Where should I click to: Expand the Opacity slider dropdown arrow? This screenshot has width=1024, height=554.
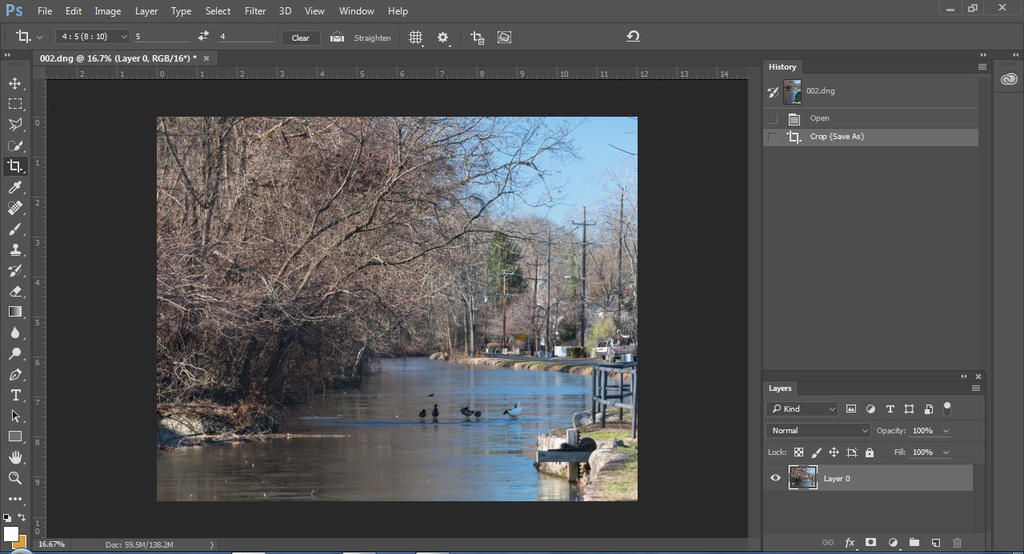click(x=946, y=430)
